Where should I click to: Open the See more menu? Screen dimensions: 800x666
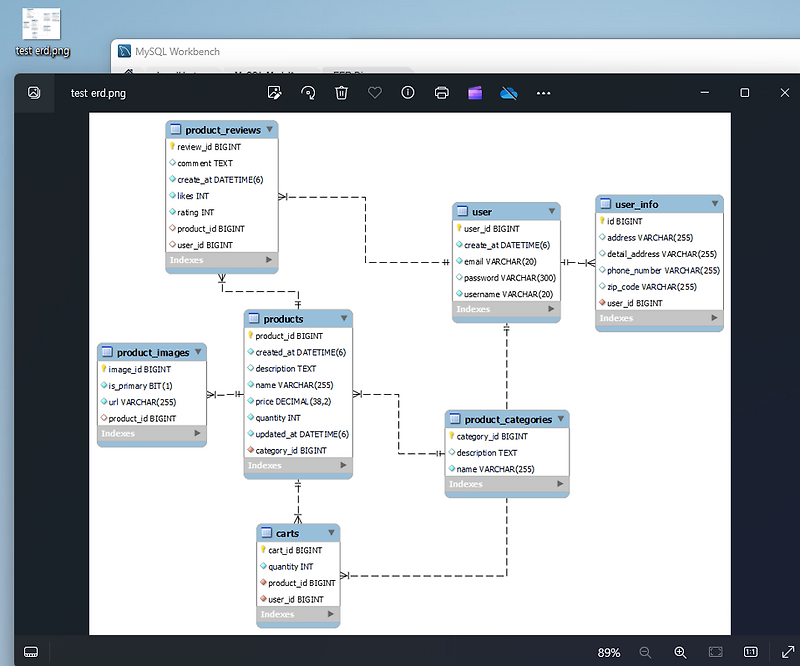pos(543,92)
